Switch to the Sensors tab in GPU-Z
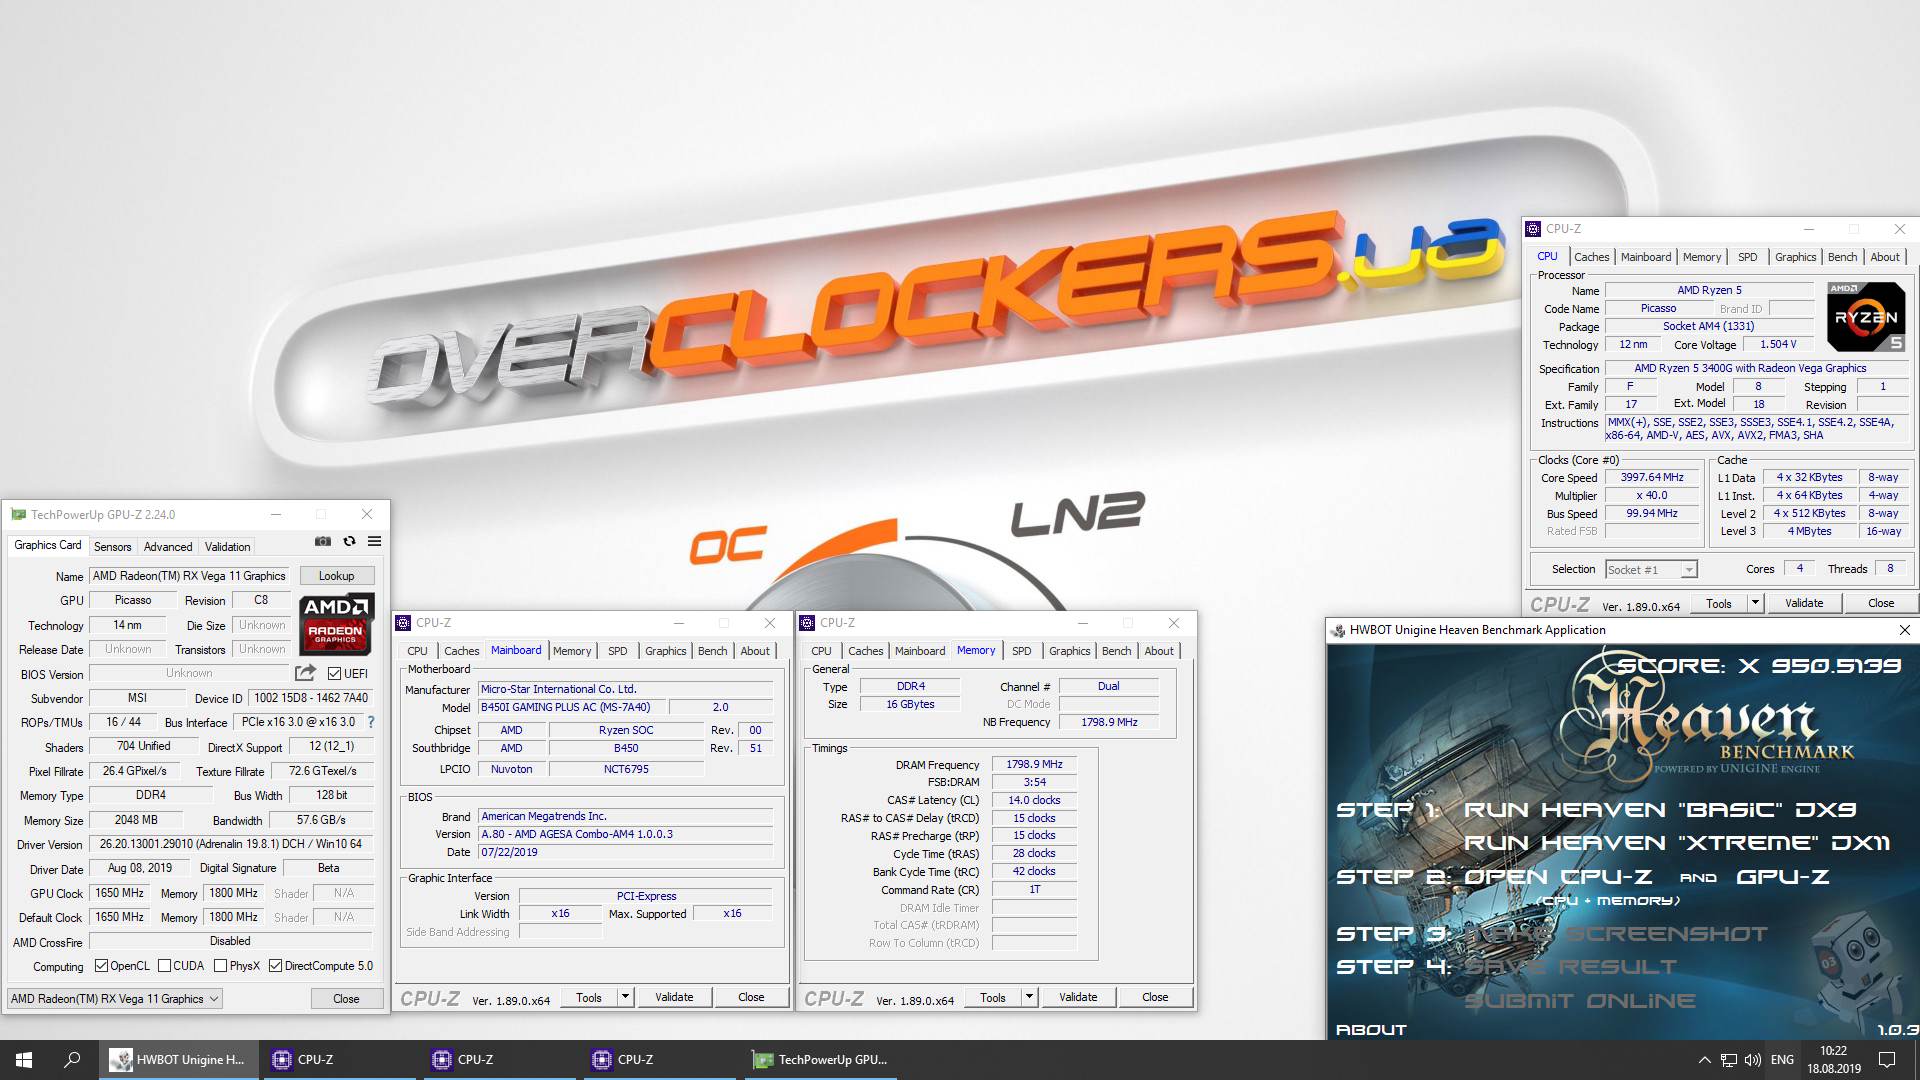This screenshot has height=1080, width=1920. (112, 547)
